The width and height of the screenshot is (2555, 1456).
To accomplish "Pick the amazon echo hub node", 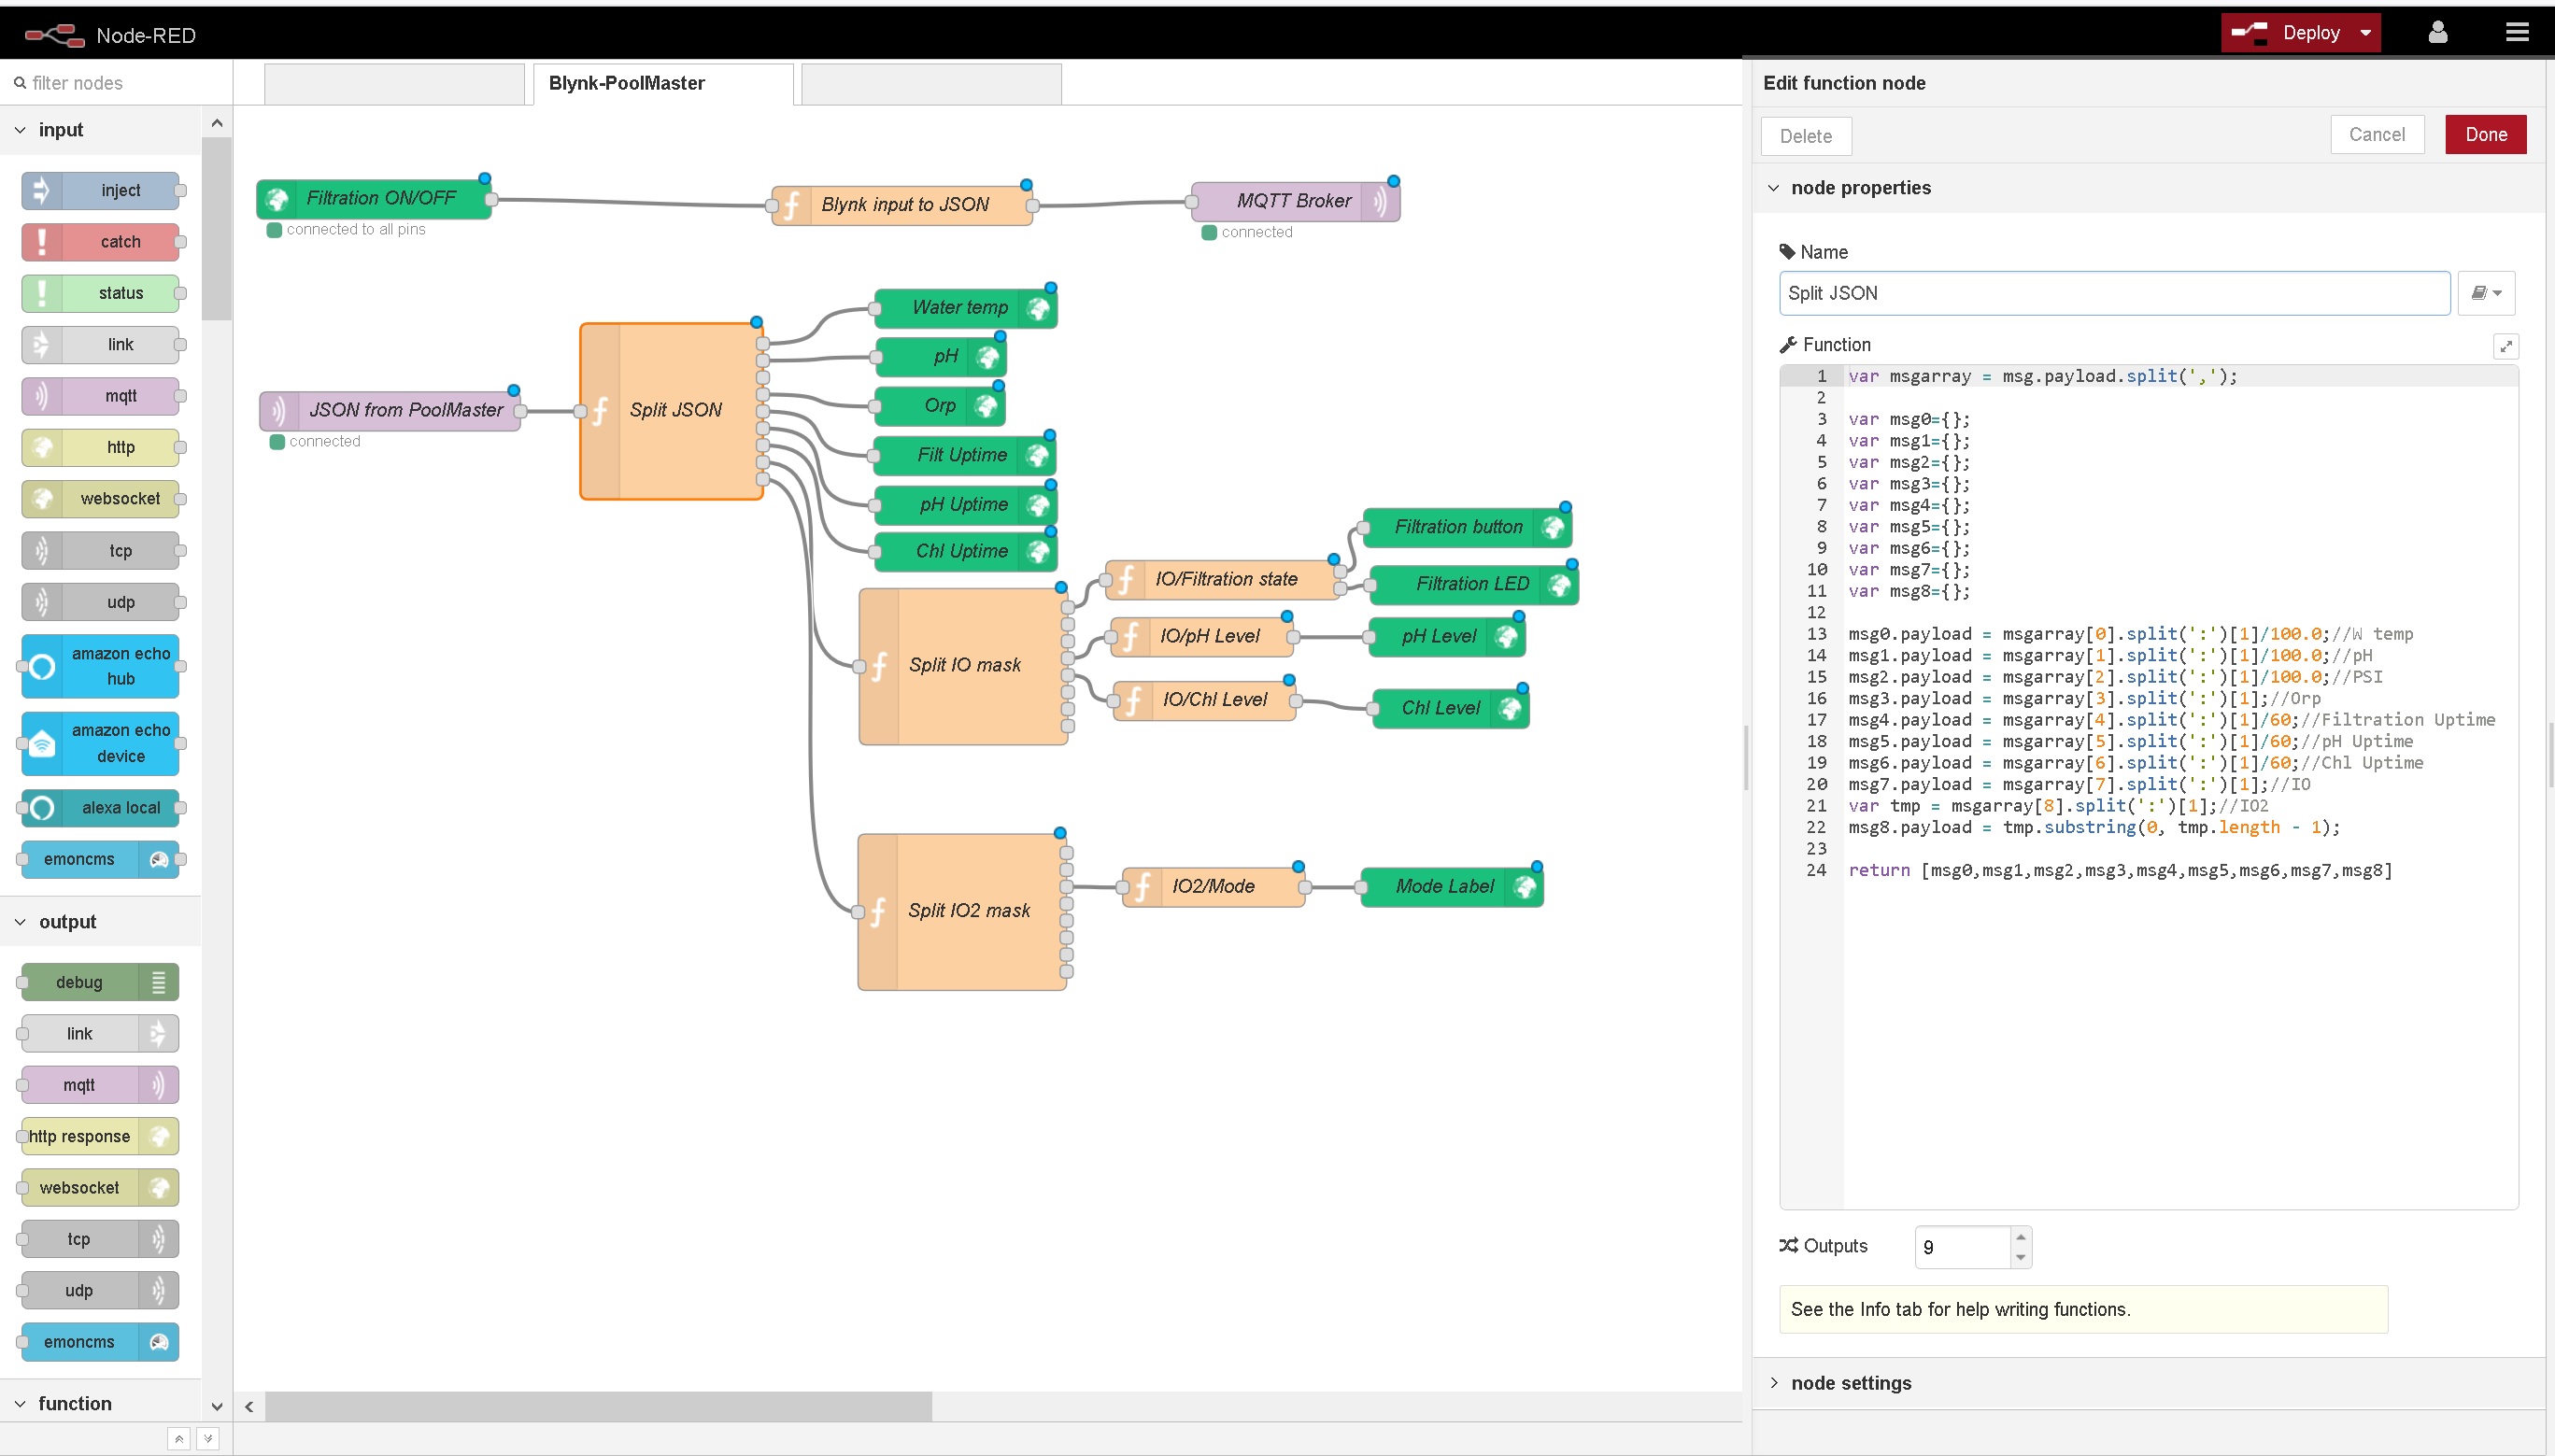I will tap(100, 666).
